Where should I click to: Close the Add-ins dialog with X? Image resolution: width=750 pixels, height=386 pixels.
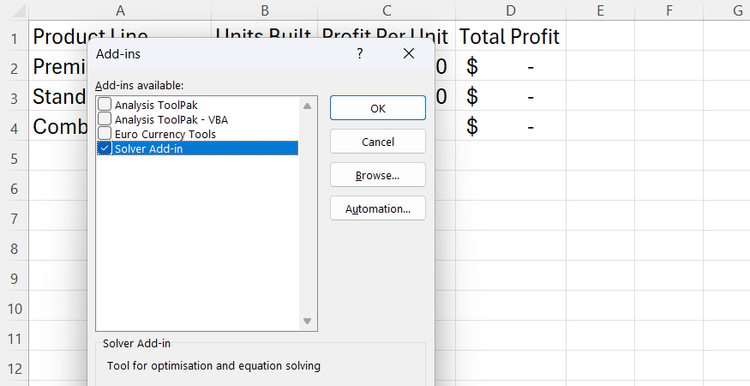(x=408, y=54)
